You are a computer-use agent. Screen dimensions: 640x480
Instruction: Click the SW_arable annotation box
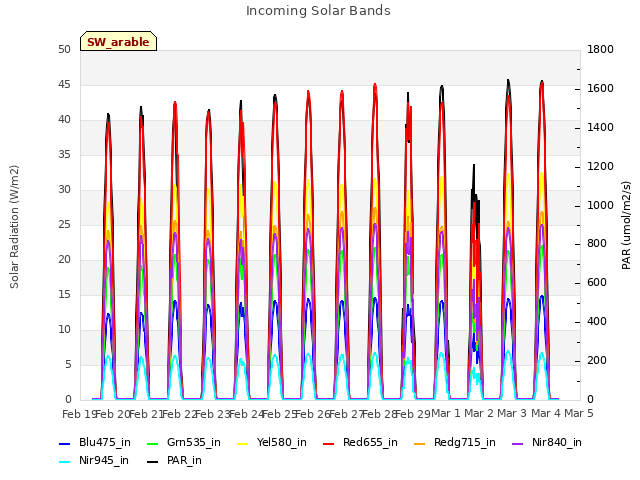click(118, 41)
